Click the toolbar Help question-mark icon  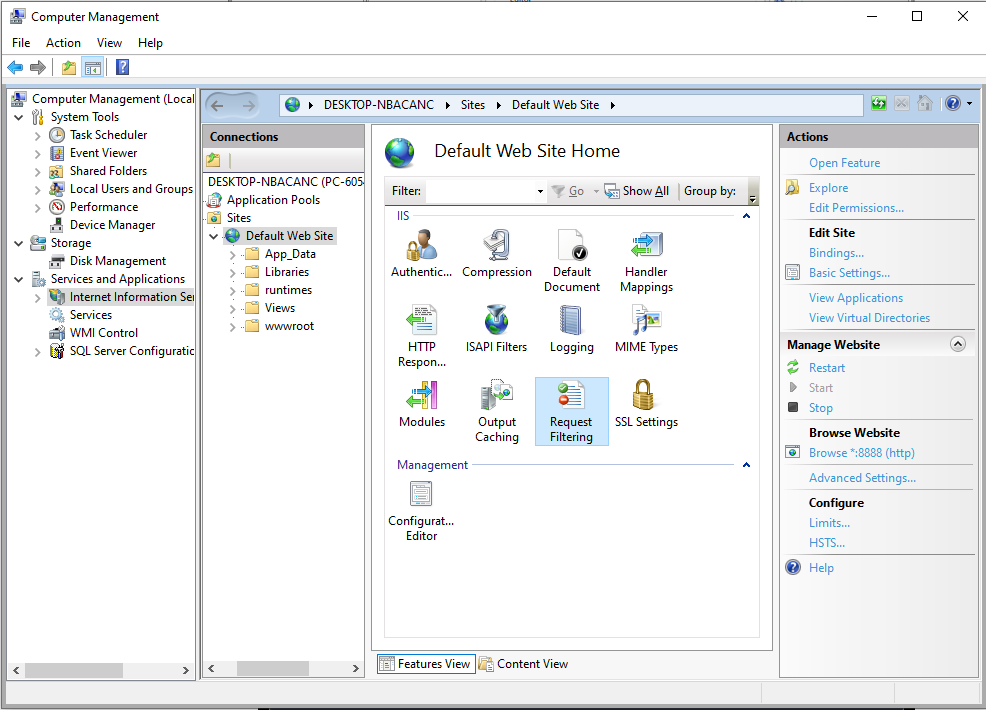tap(123, 67)
